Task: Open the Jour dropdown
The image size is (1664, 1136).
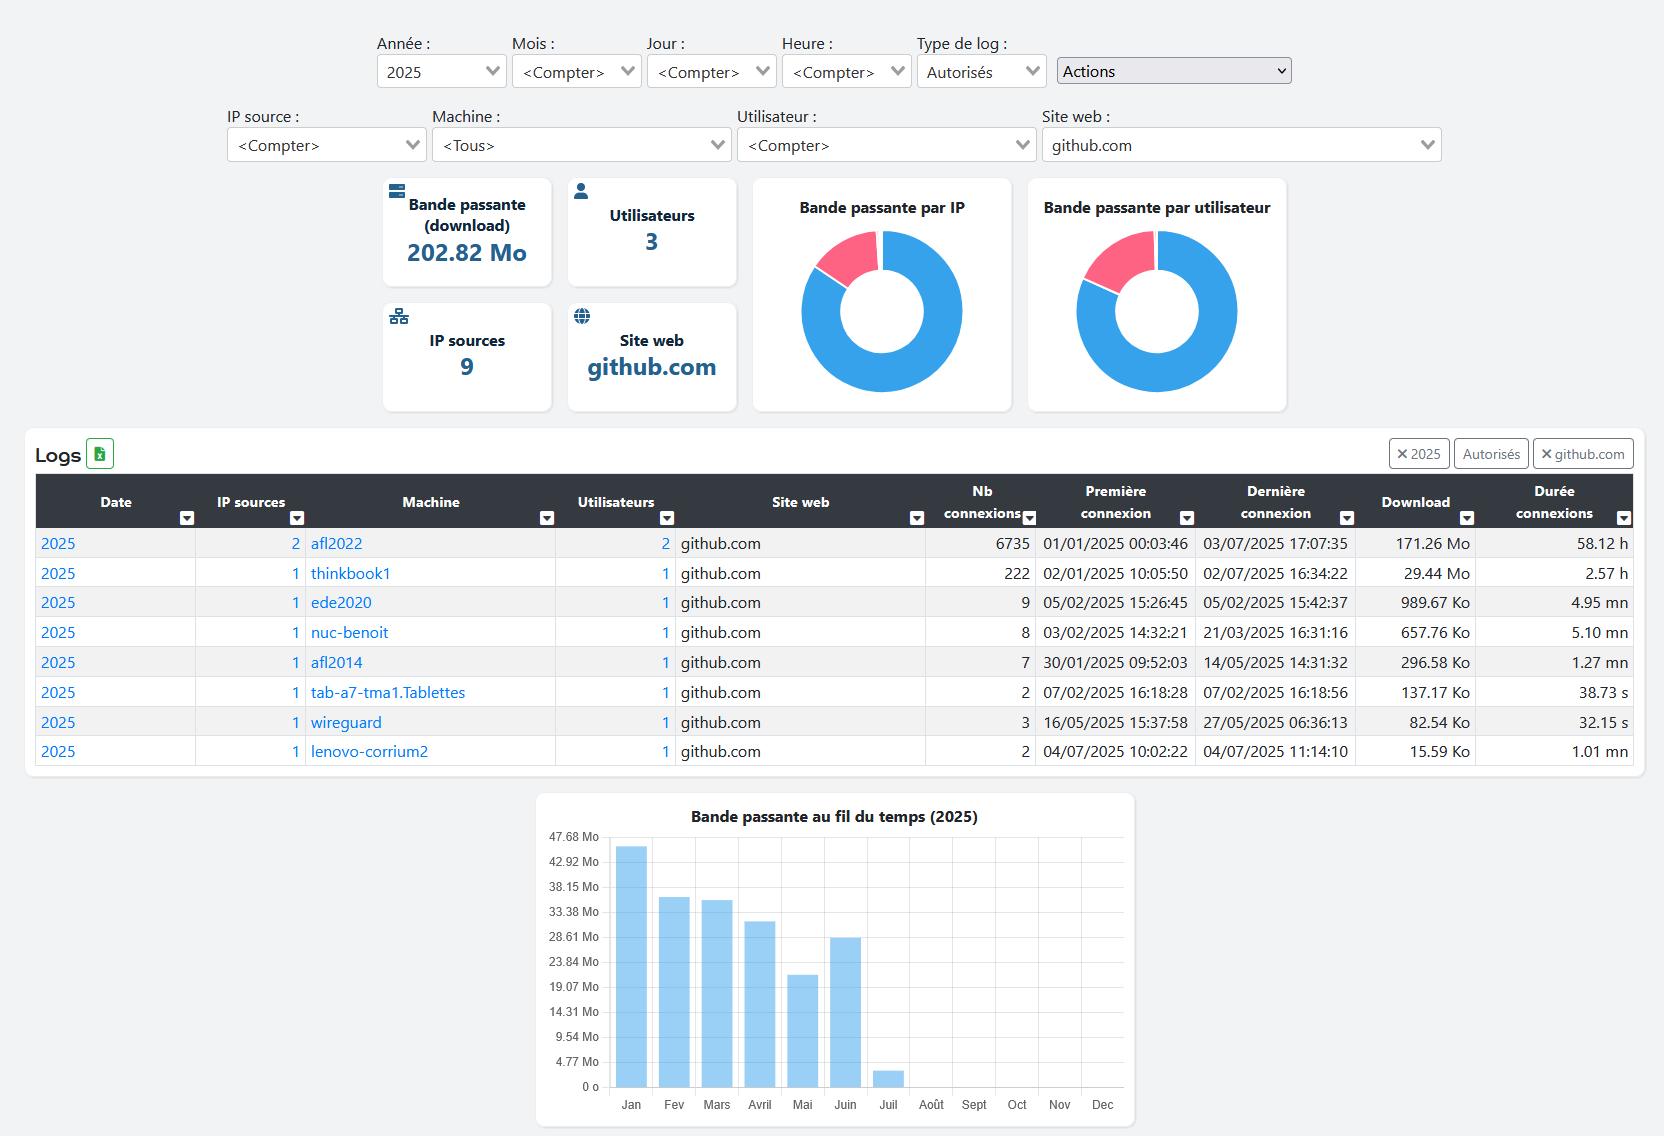Action: (712, 72)
